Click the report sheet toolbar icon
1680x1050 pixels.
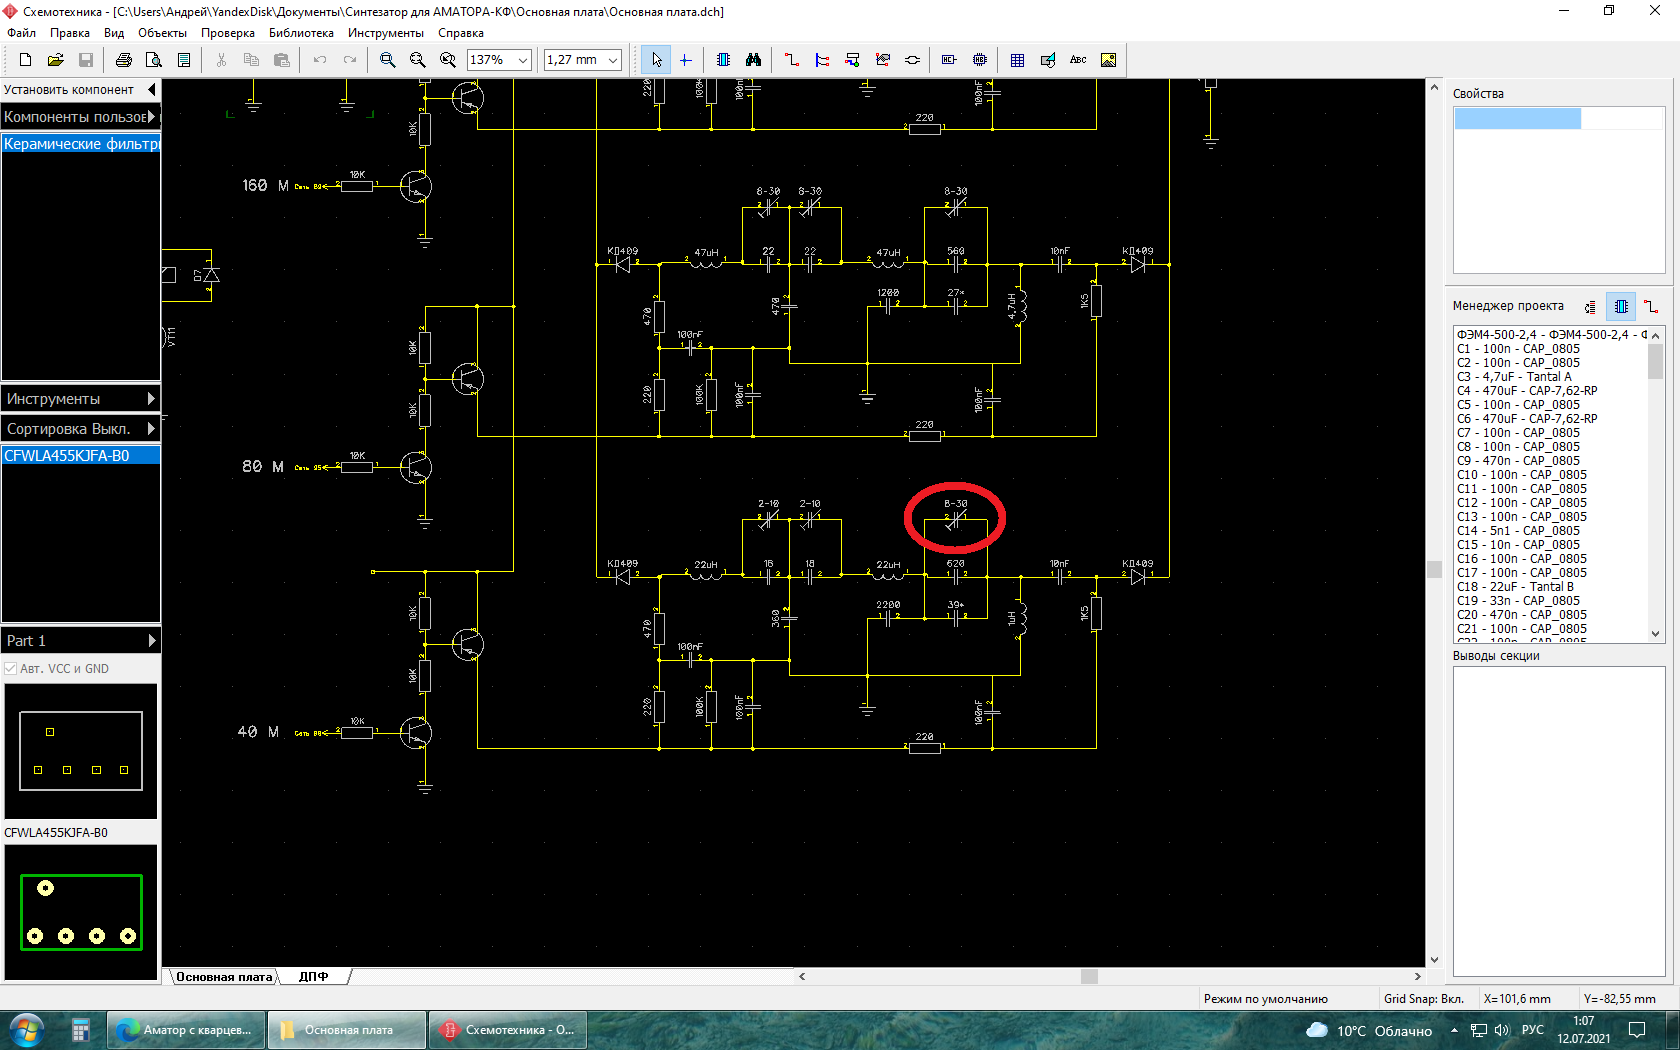coord(184,60)
